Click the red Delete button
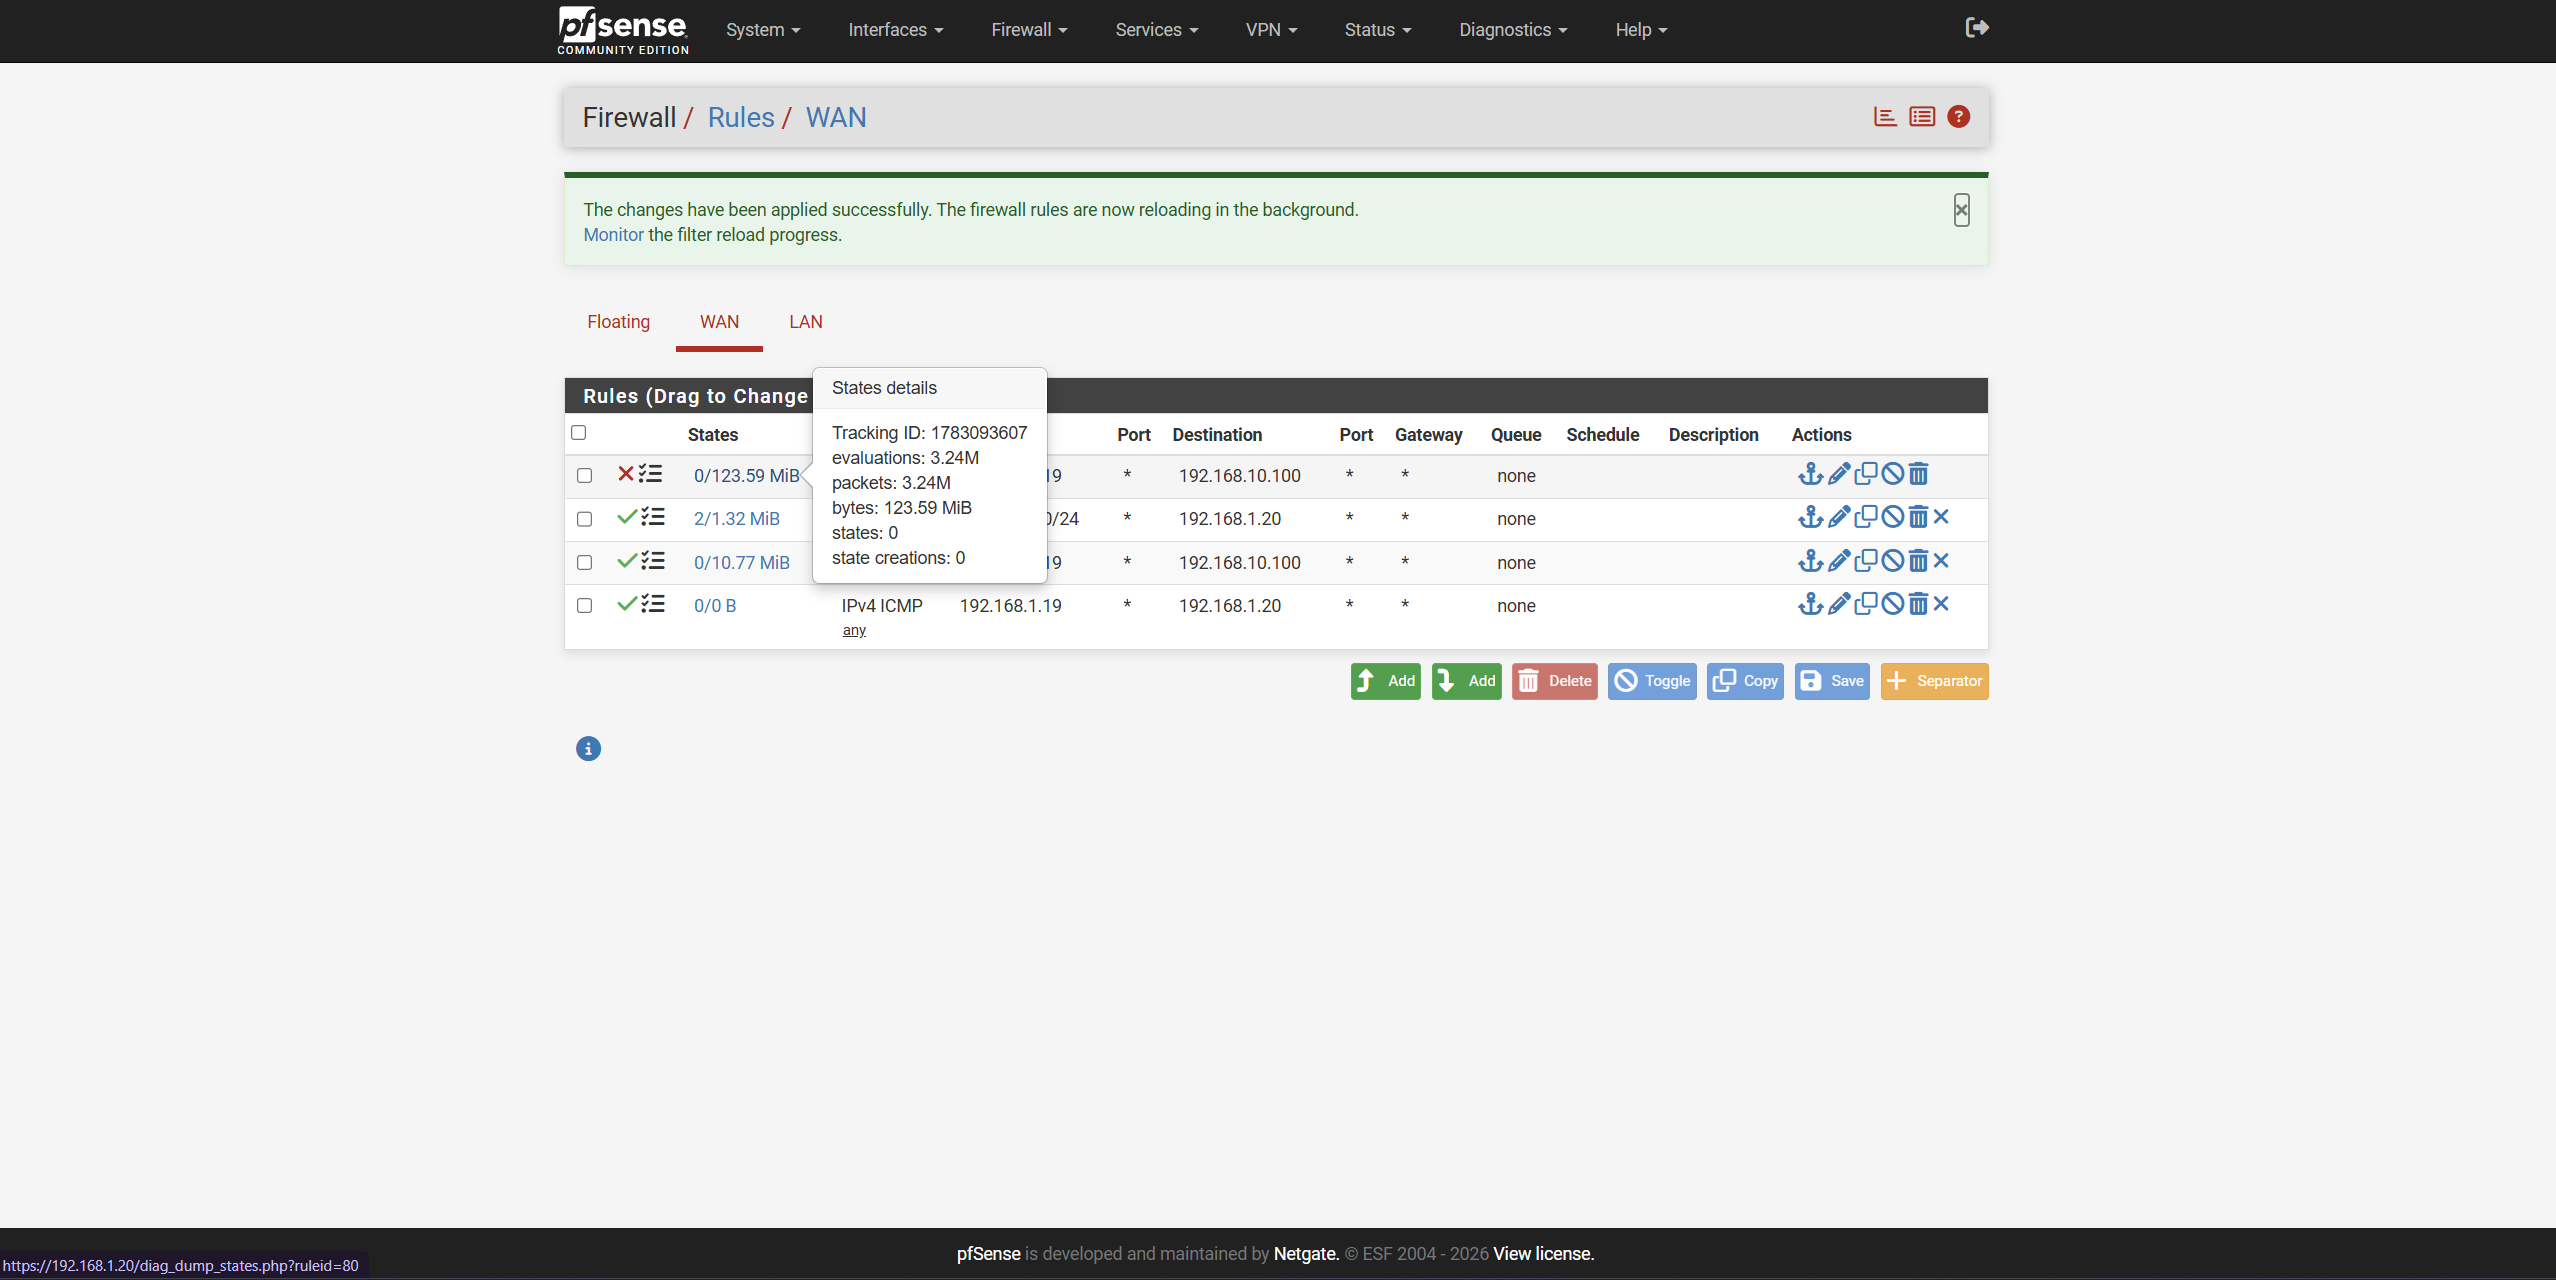 pos(1554,681)
